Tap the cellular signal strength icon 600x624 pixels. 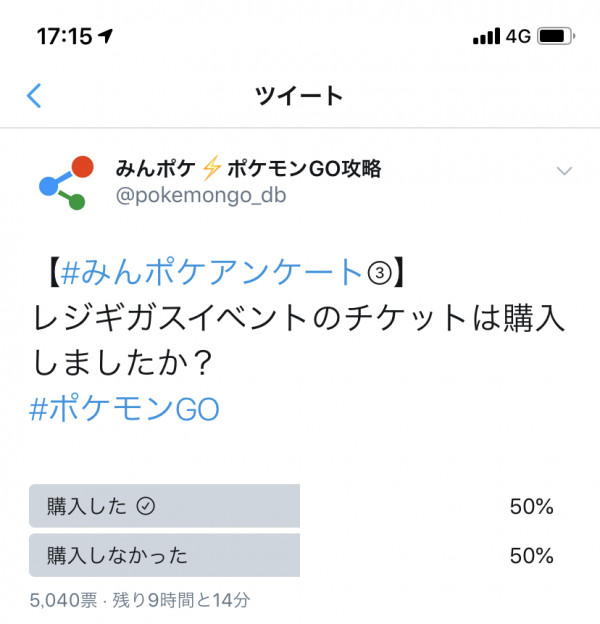click(x=486, y=36)
